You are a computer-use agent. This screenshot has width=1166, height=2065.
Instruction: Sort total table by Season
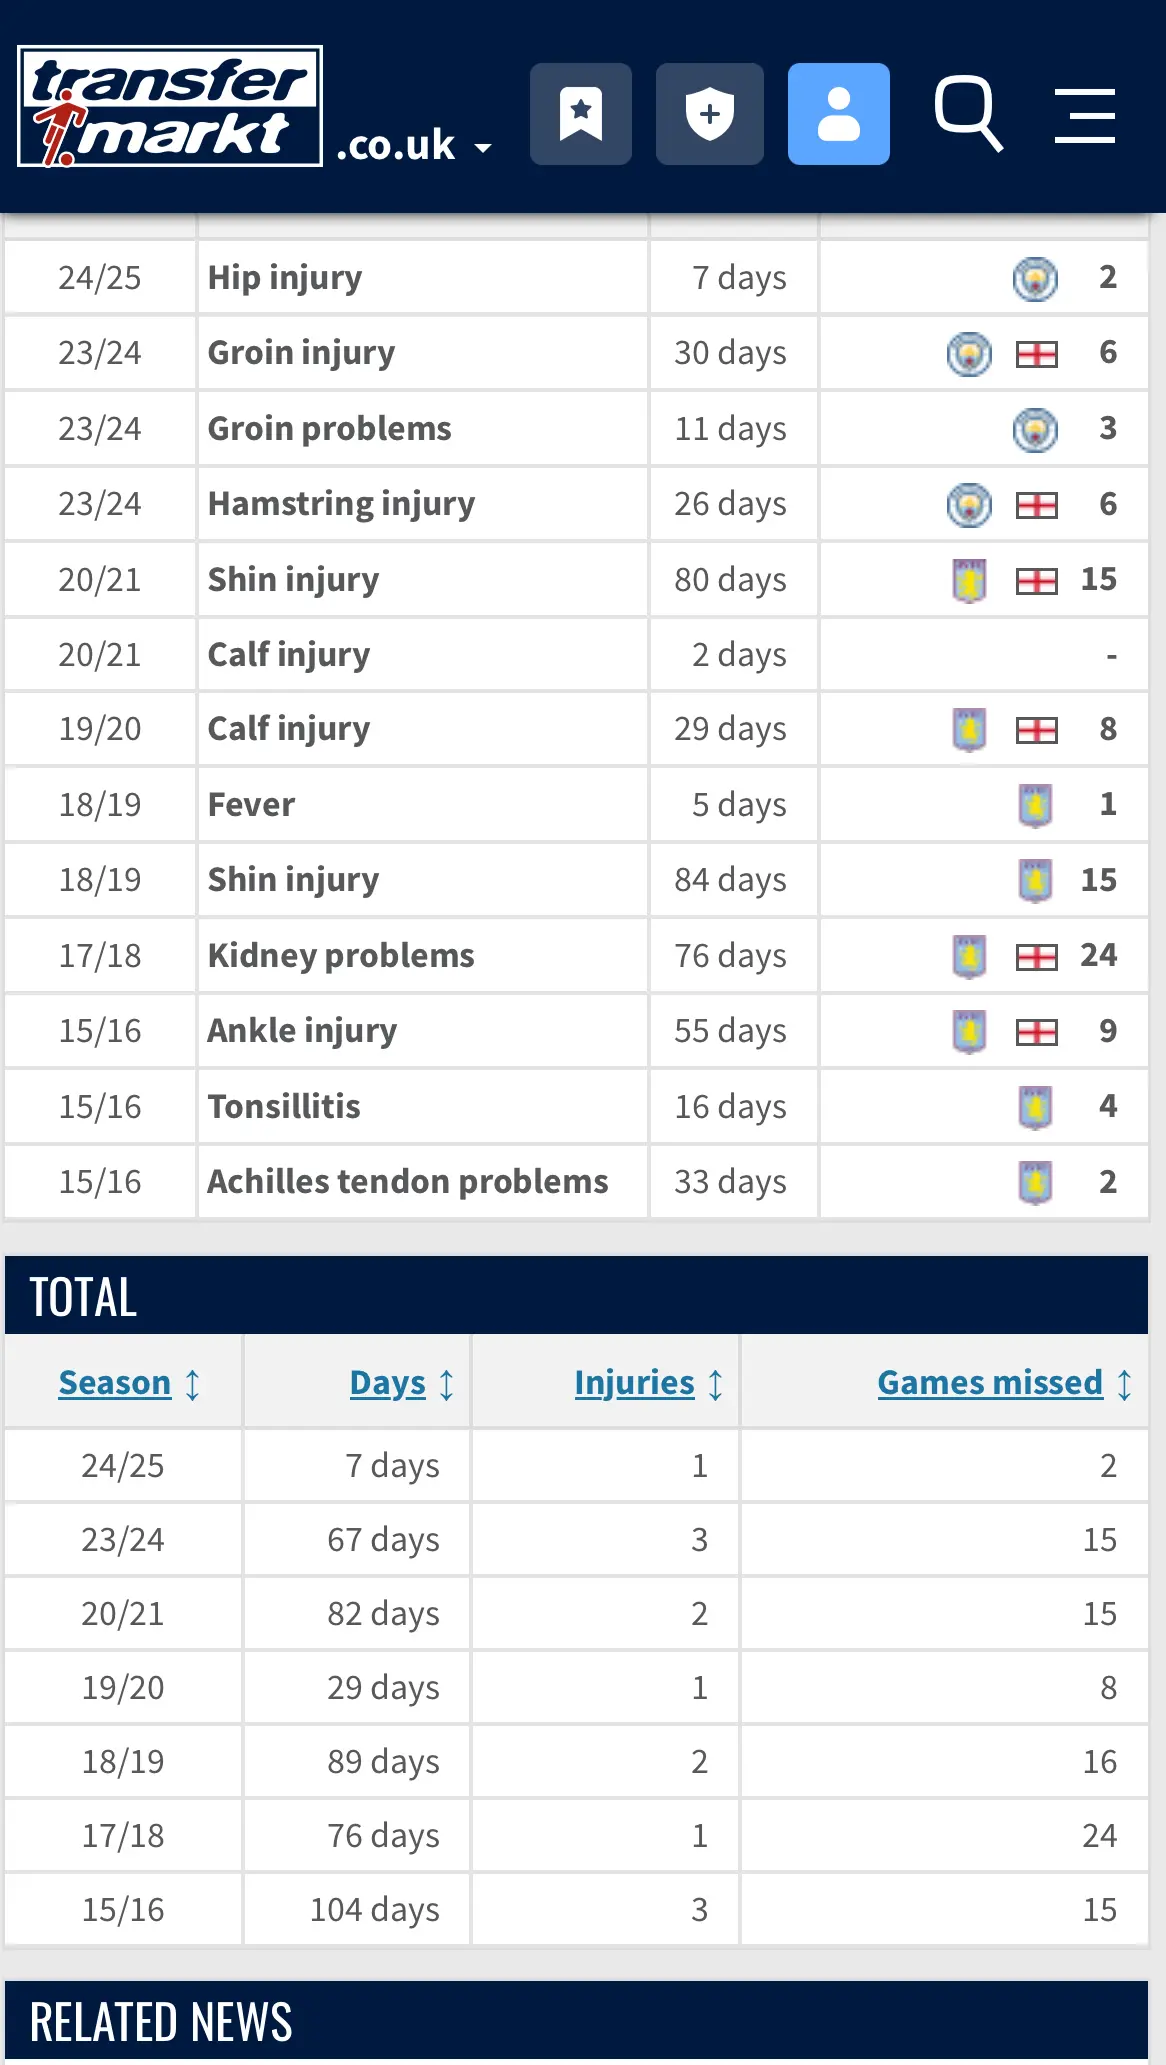(115, 1383)
